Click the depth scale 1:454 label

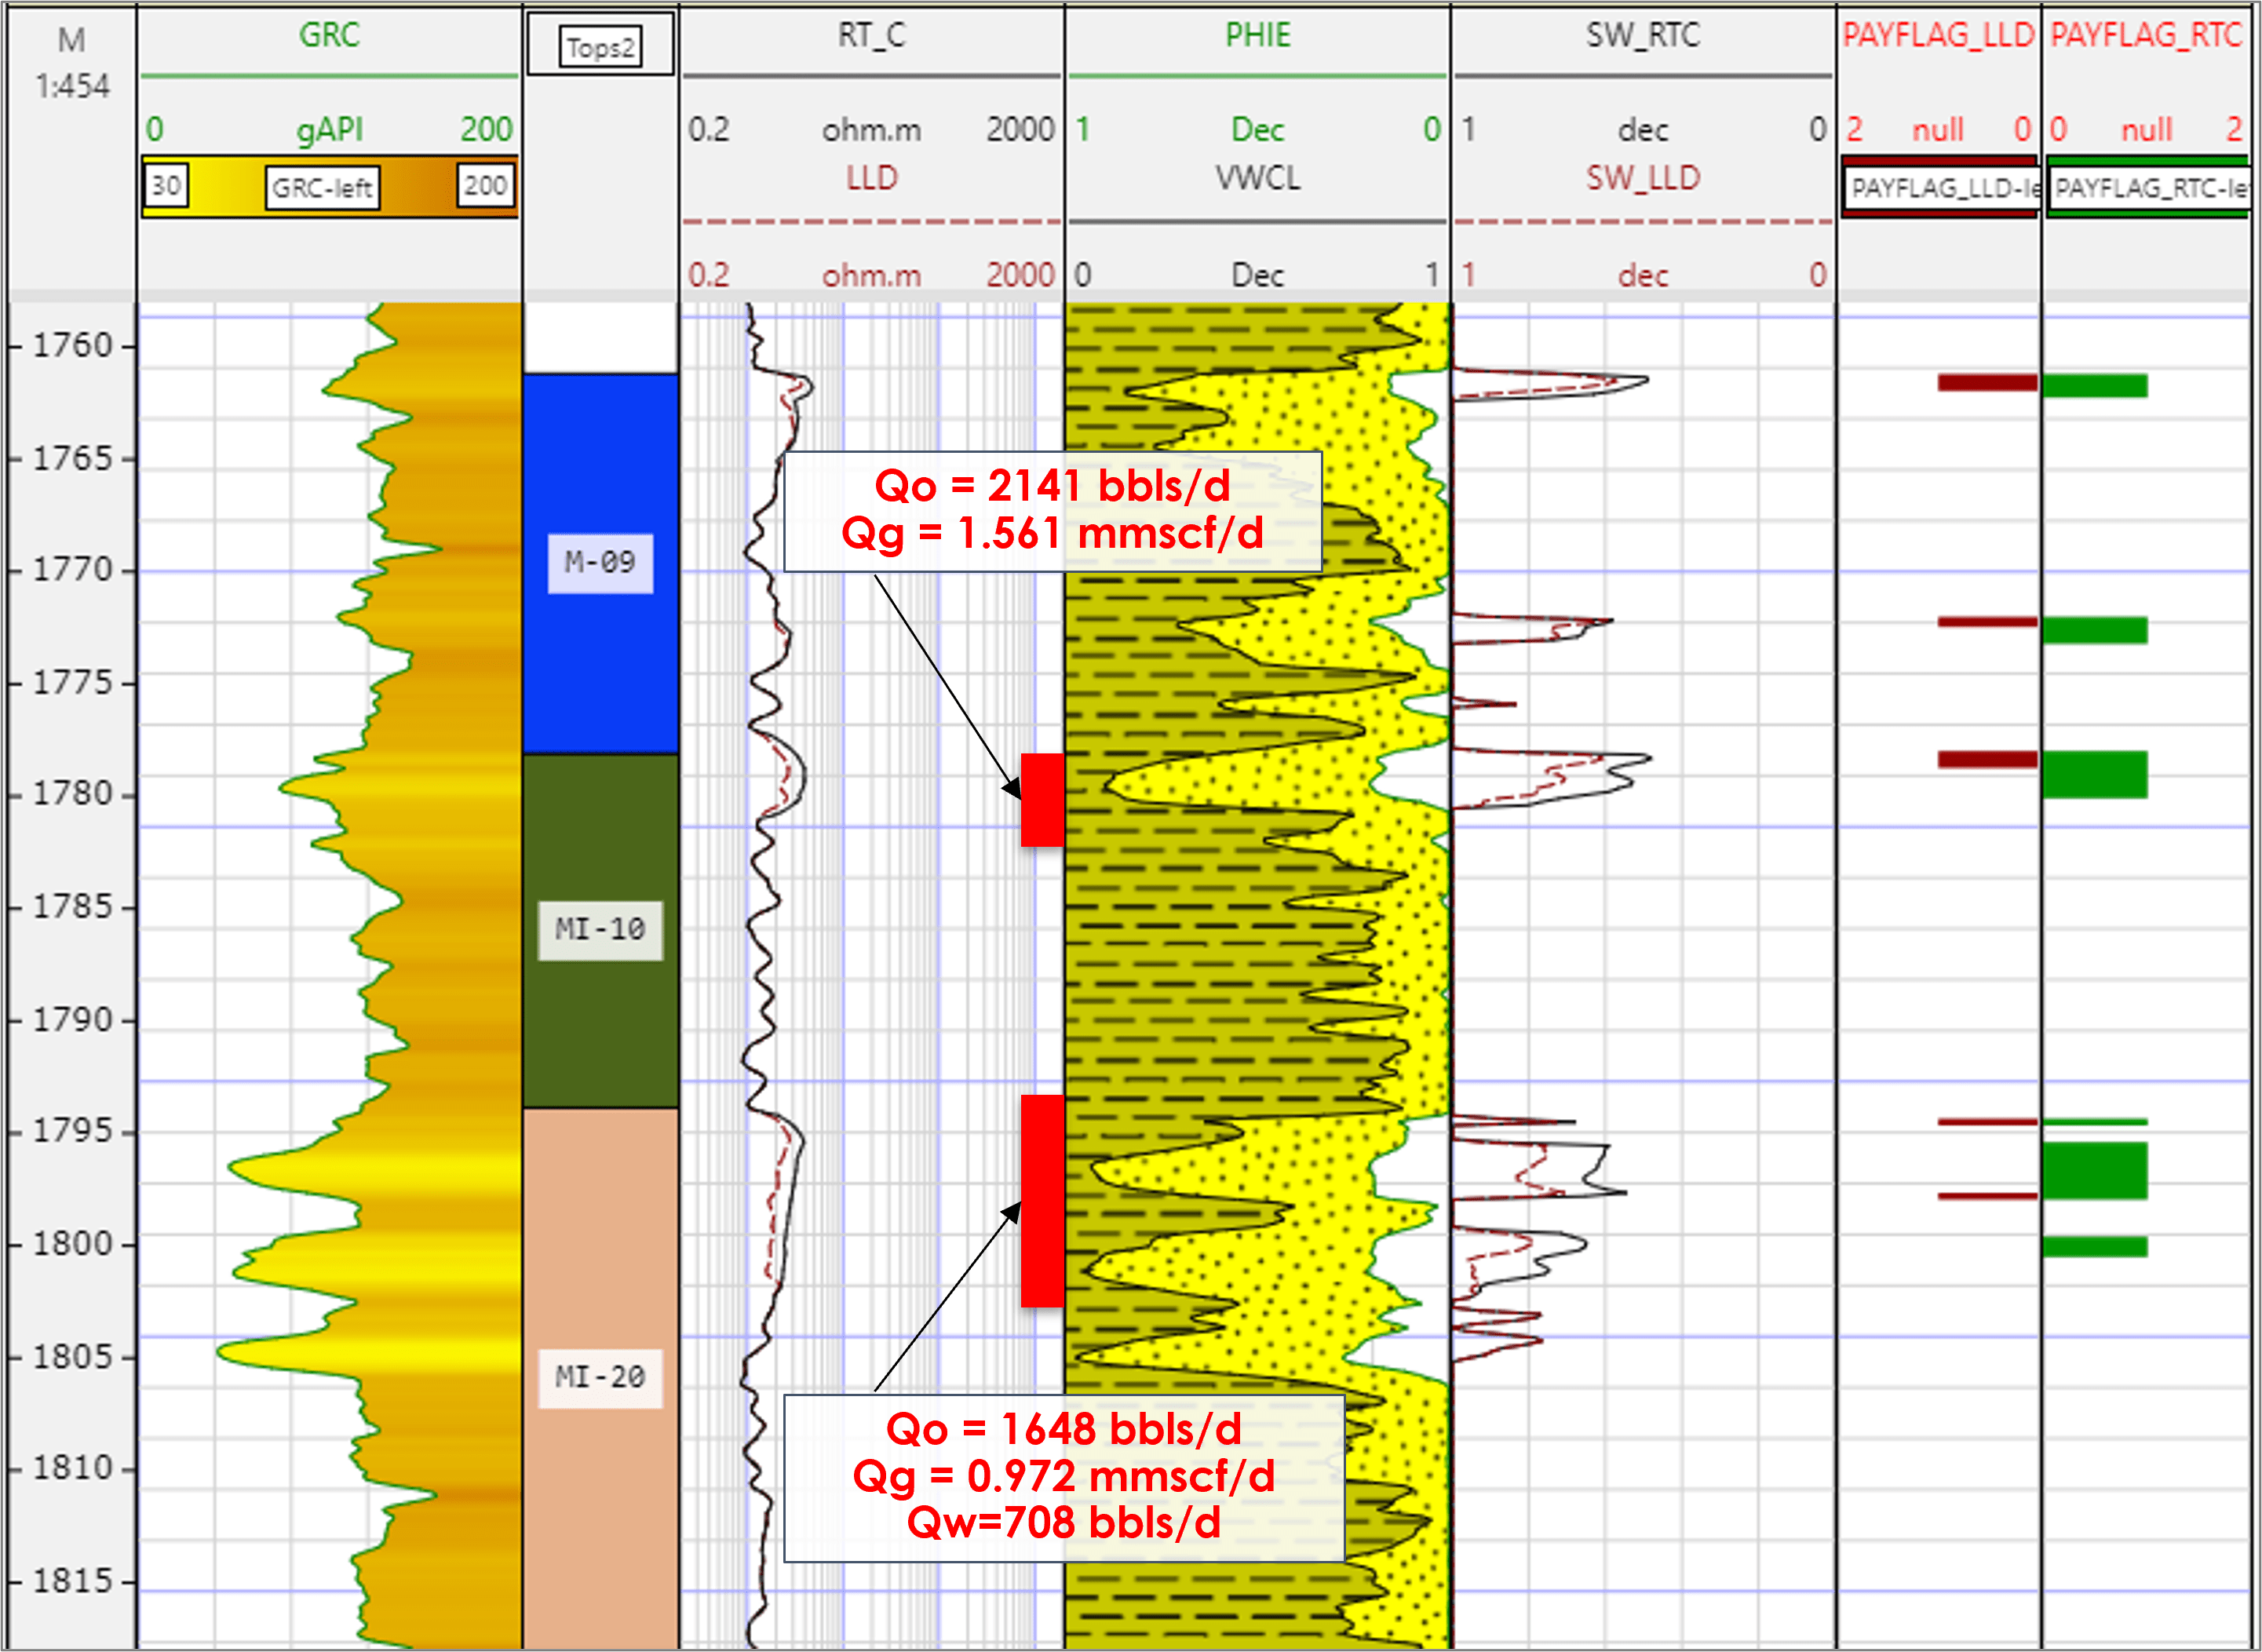72,87
